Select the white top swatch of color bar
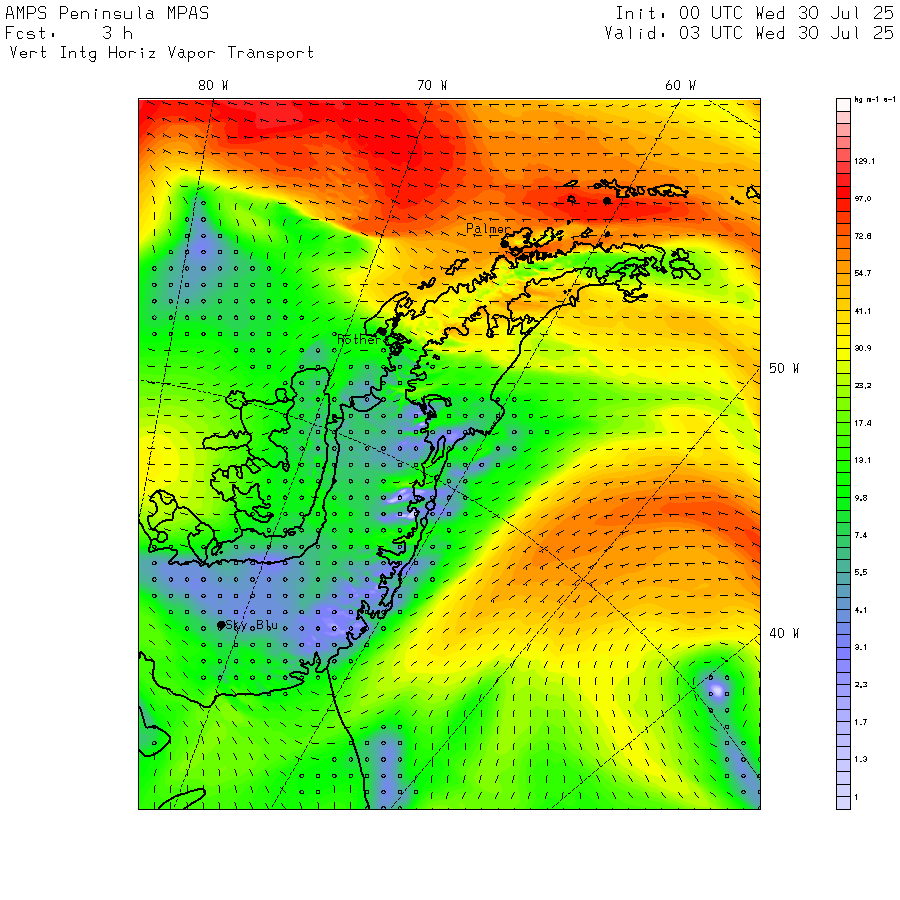Image resolution: width=900 pixels, height=900 pixels. click(x=843, y=105)
